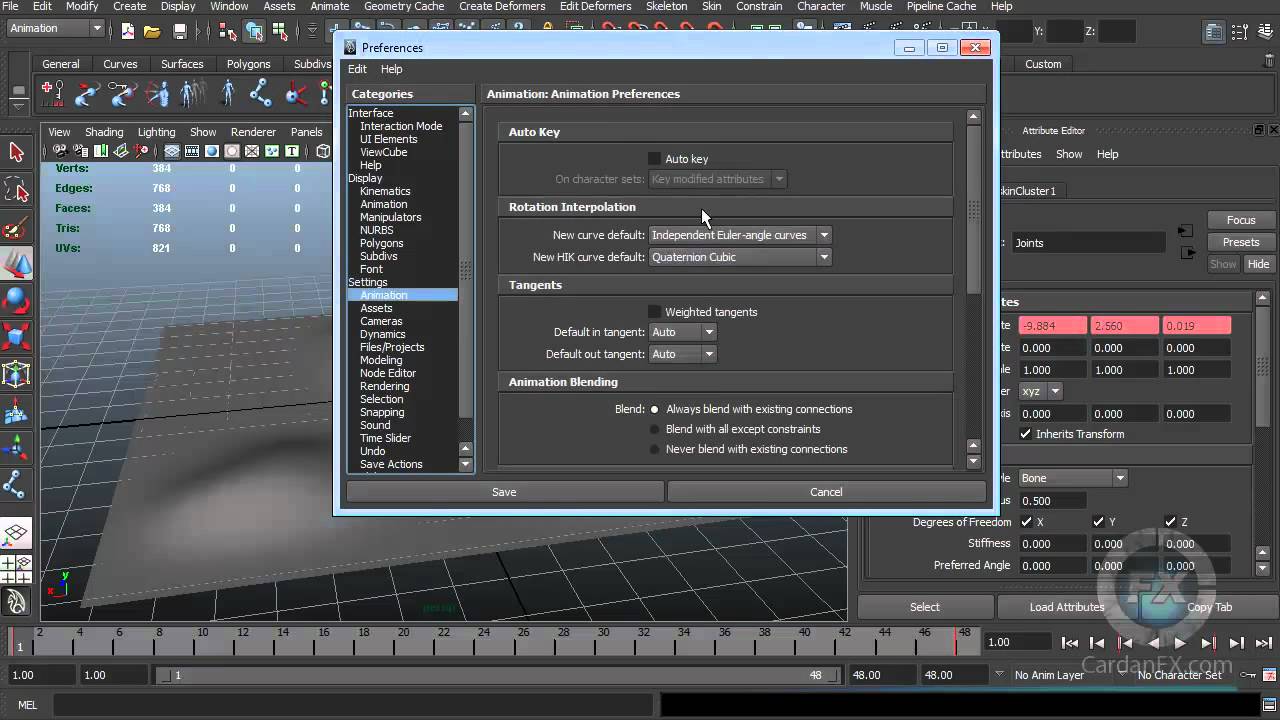Select Kinematics in the Categories list
Viewport: 1280px width, 720px height.
[x=385, y=191]
